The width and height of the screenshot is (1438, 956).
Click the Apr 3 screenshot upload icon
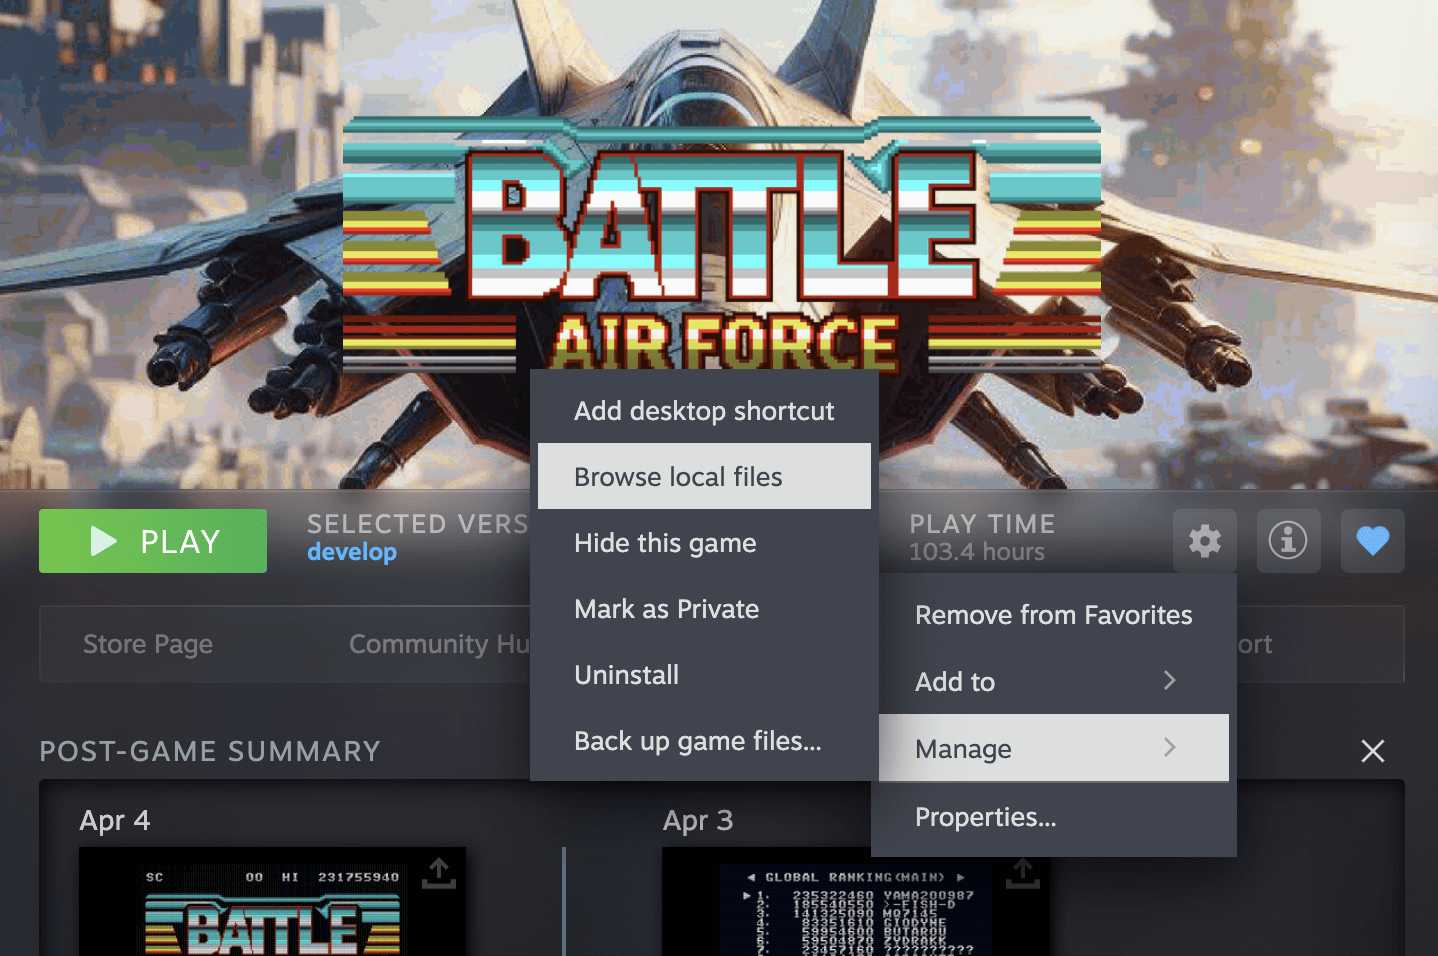pos(1022,873)
